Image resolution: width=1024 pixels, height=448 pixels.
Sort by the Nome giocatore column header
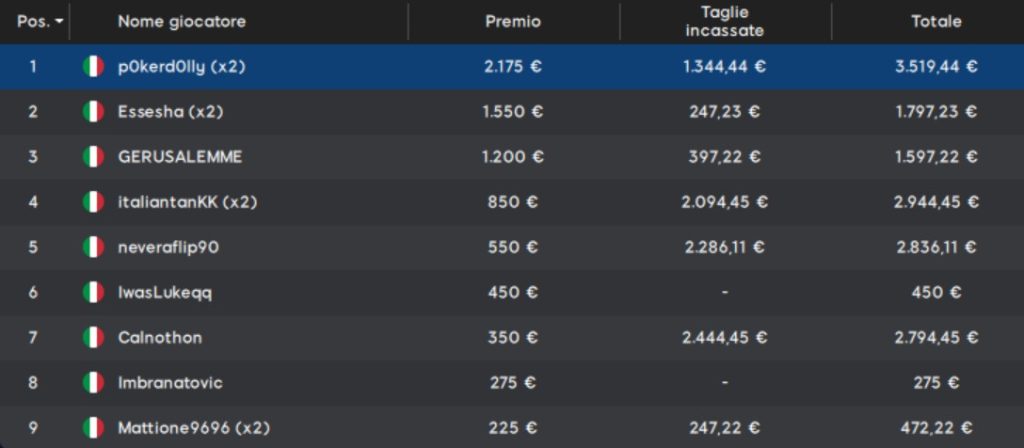pyautogui.click(x=182, y=22)
